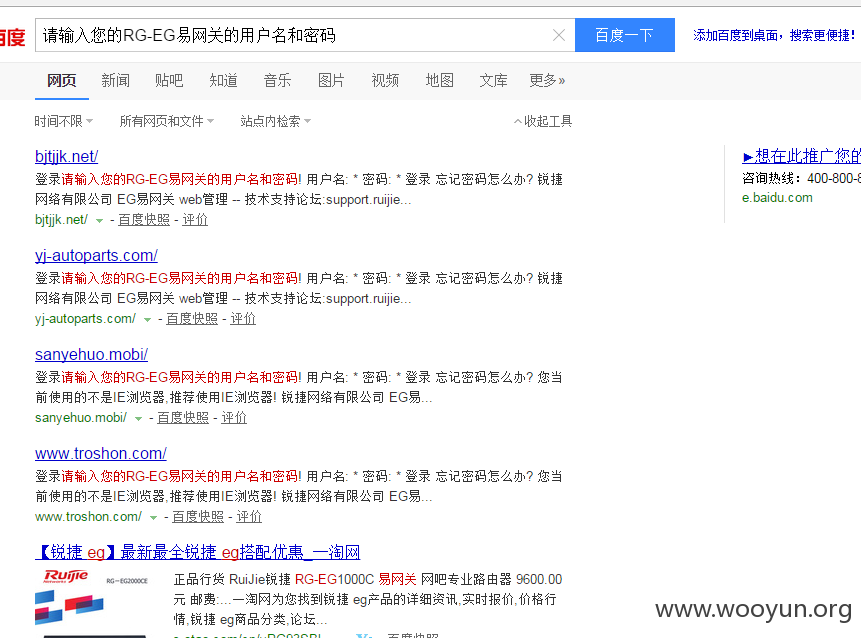This screenshot has height=638, width=861.
Task: Open the 音乐 tab
Action: point(277,81)
